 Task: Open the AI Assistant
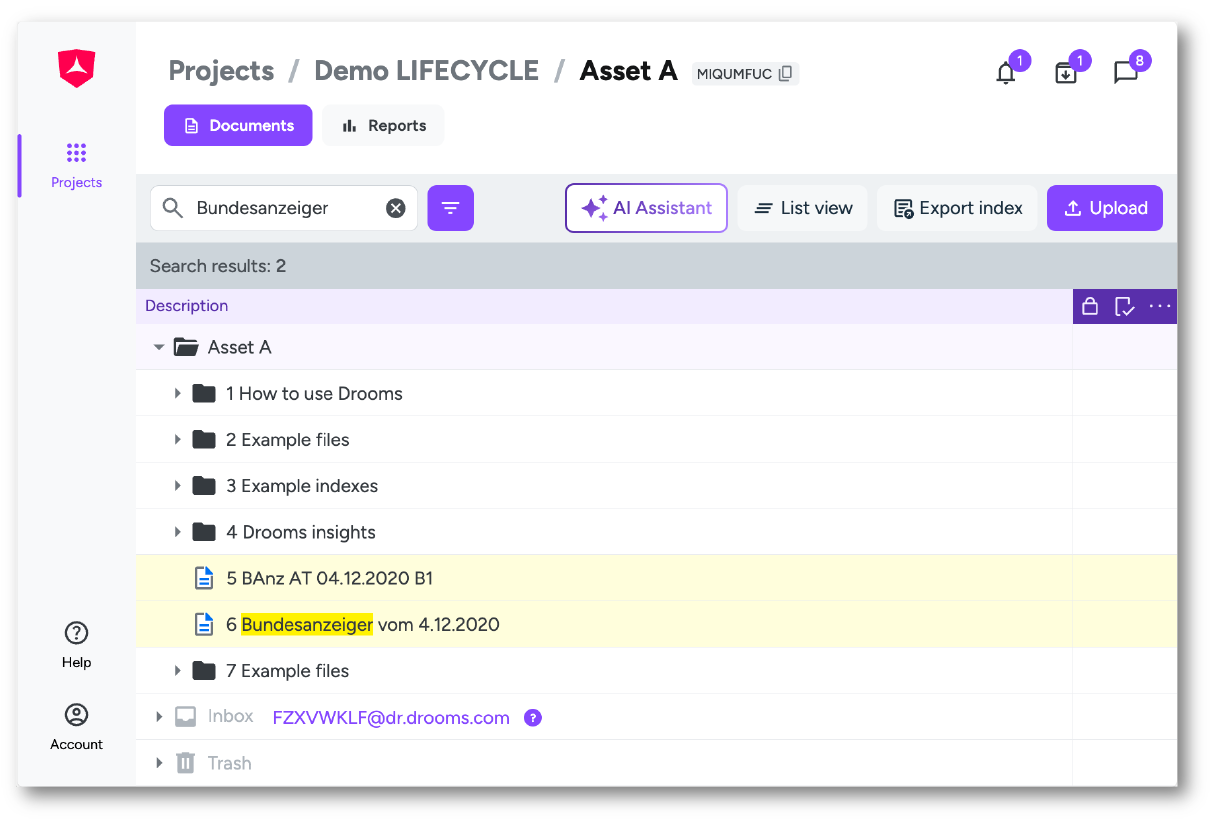pos(646,208)
